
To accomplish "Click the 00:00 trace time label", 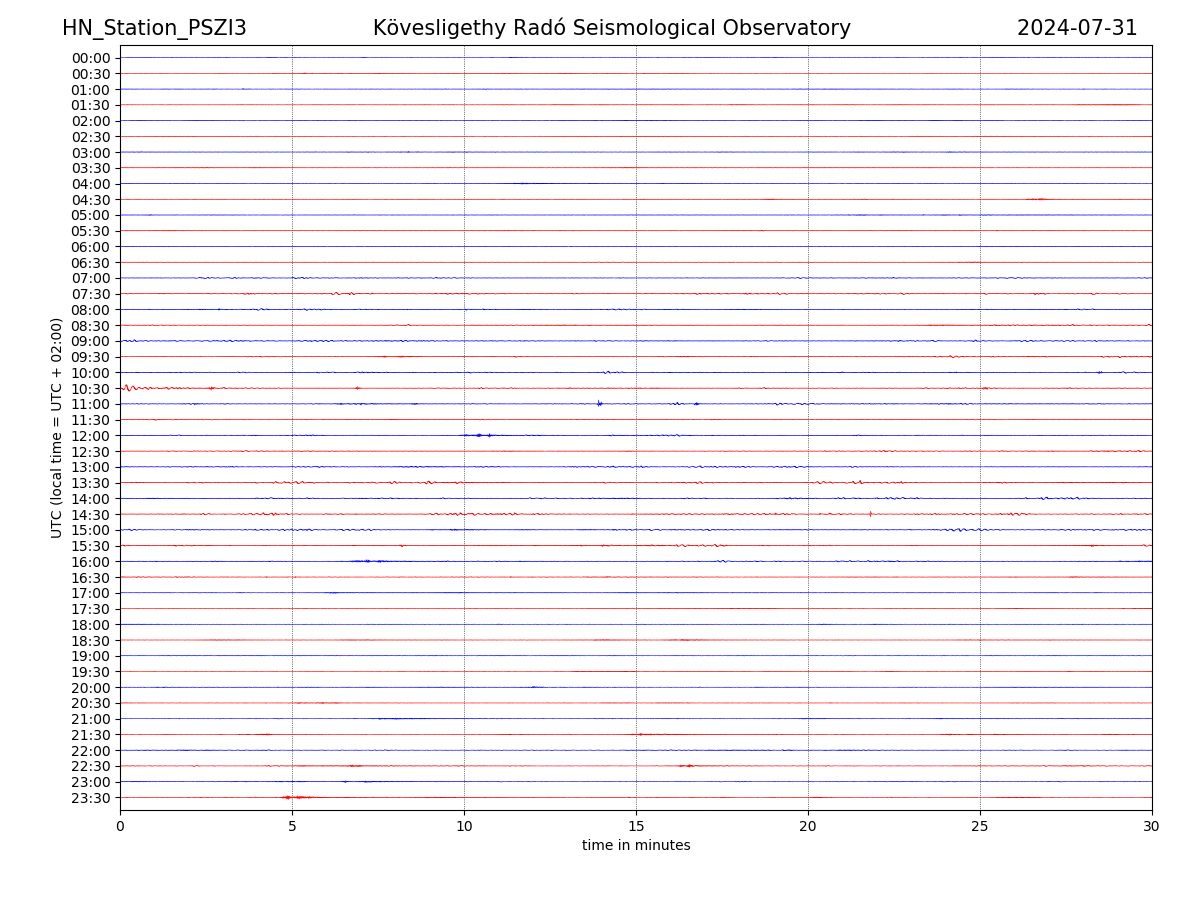I will [91, 58].
